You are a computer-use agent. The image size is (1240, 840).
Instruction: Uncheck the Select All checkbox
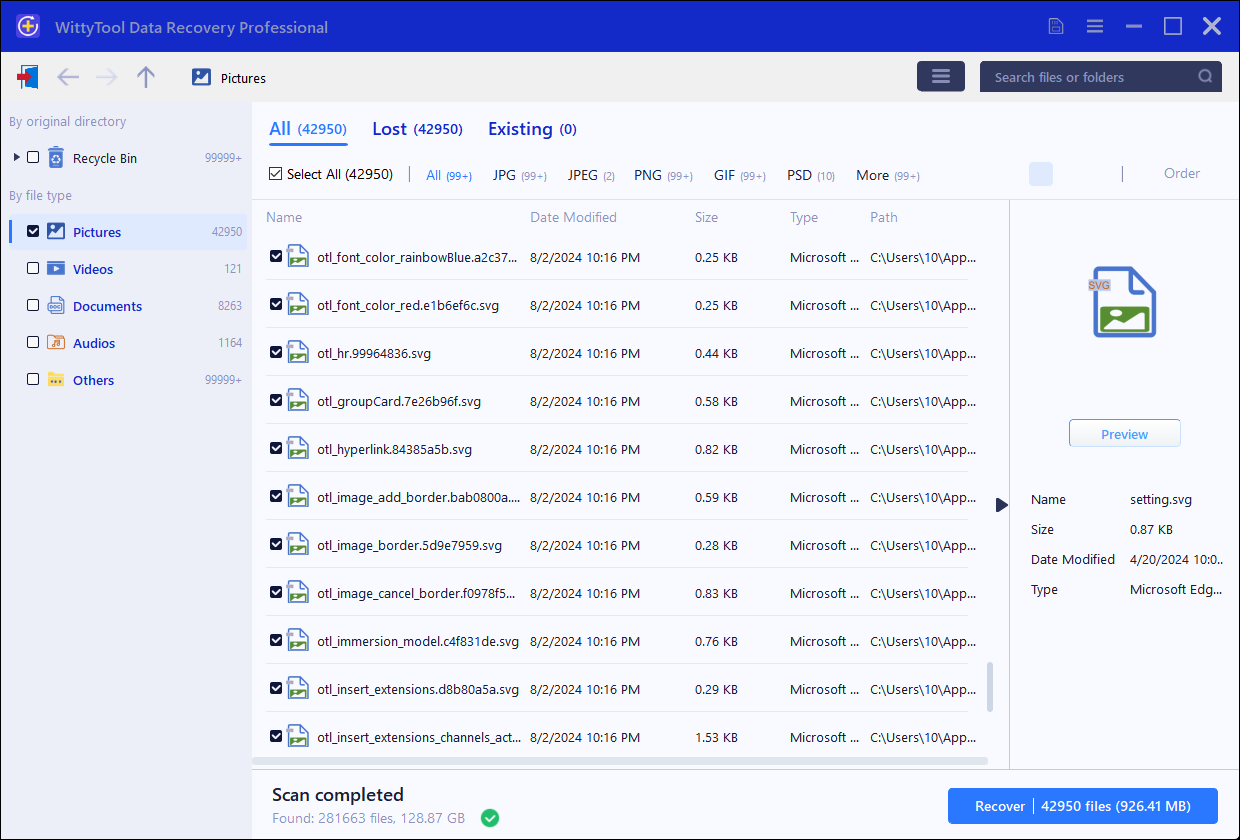276,174
